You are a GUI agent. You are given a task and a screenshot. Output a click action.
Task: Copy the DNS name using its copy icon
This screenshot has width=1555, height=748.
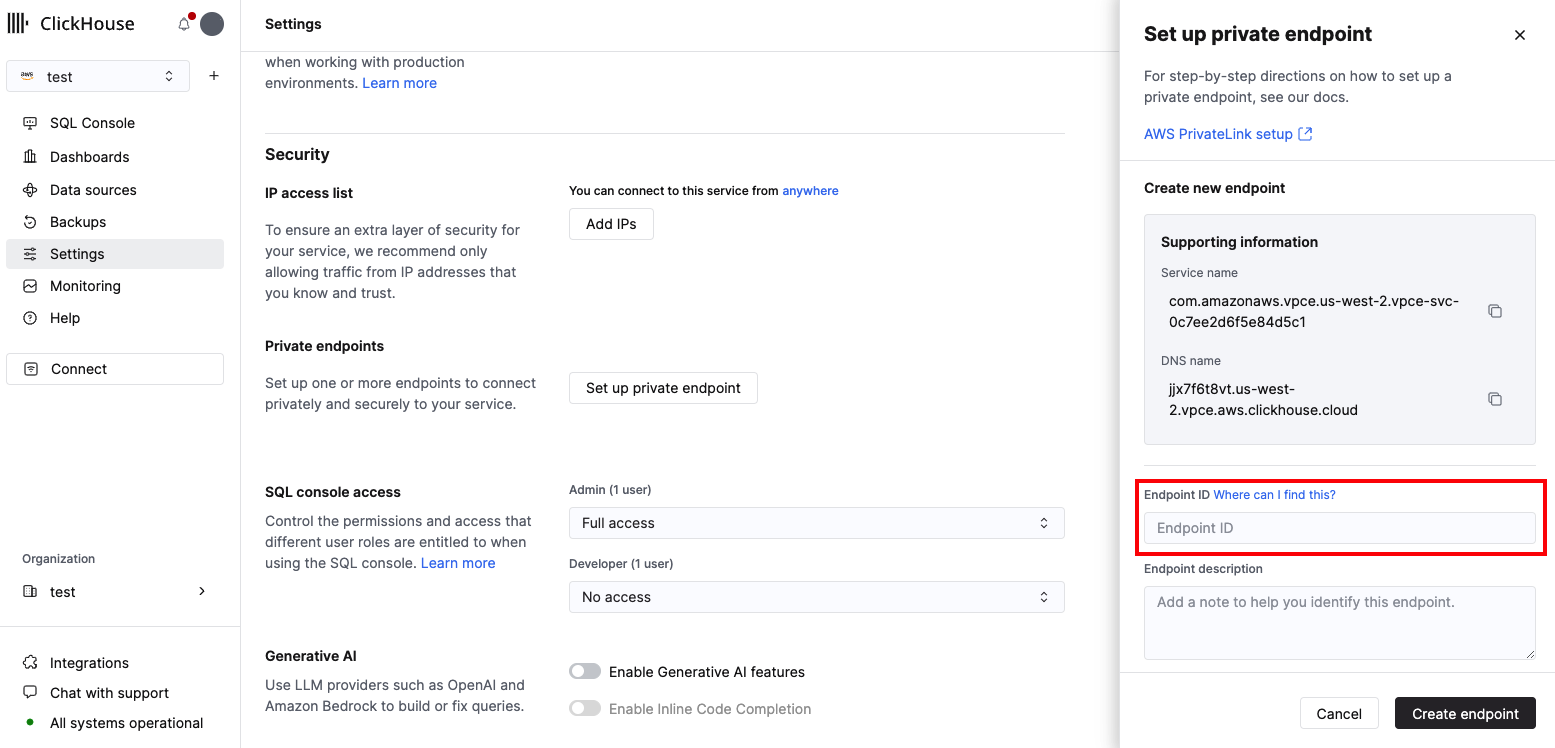coord(1494,398)
